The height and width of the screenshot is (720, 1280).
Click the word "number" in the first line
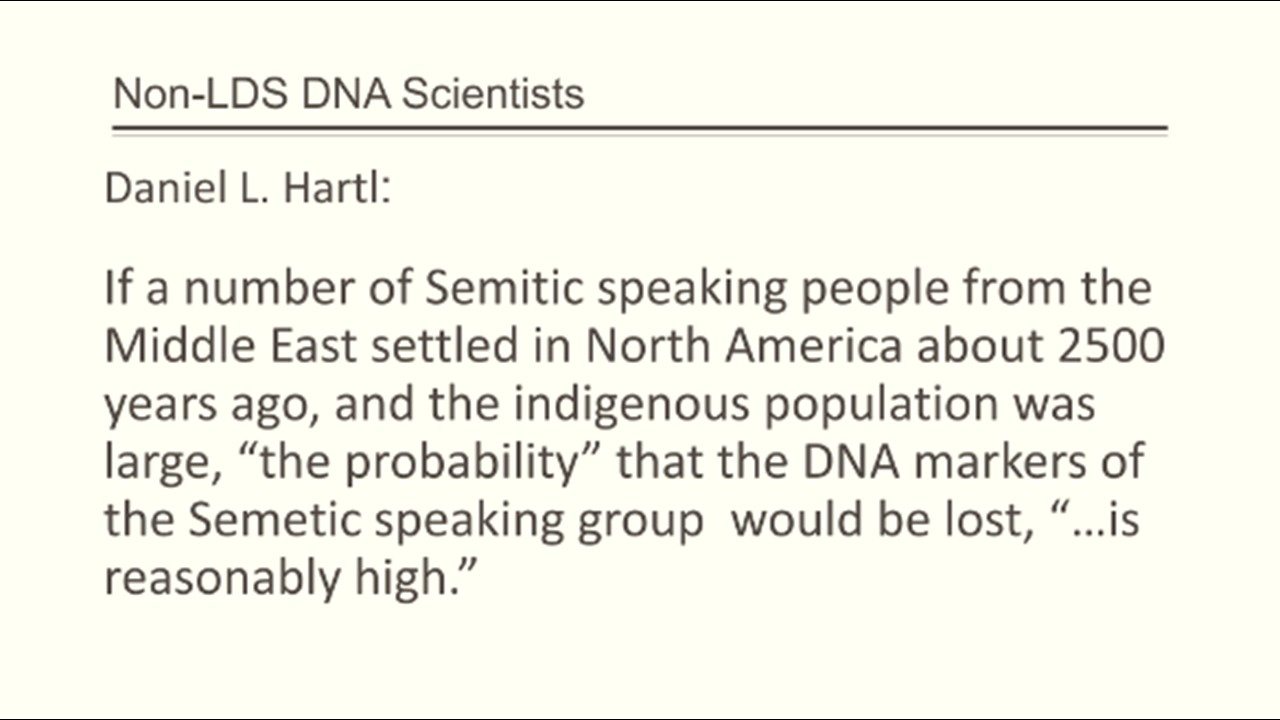(250, 289)
